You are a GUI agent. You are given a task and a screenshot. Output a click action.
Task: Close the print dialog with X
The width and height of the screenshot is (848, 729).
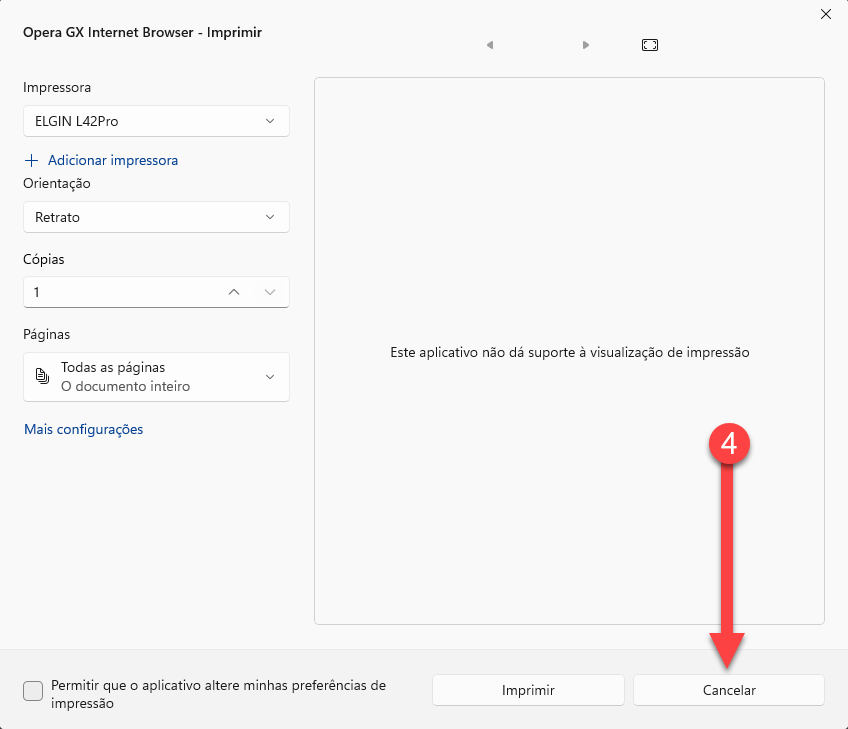tap(825, 14)
